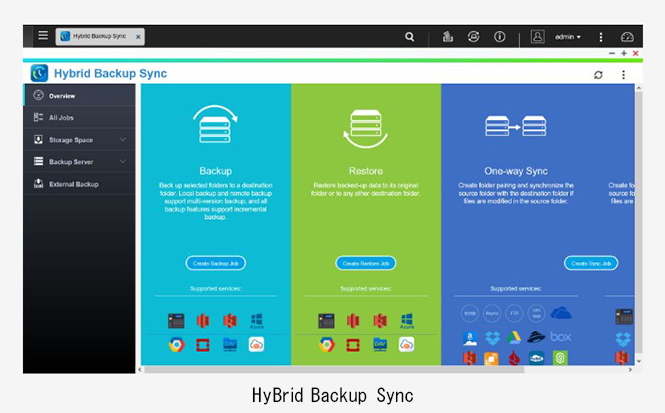Click the Dropbox icon in One-way Sync
Screen dimensions: 665x413
tap(492, 338)
